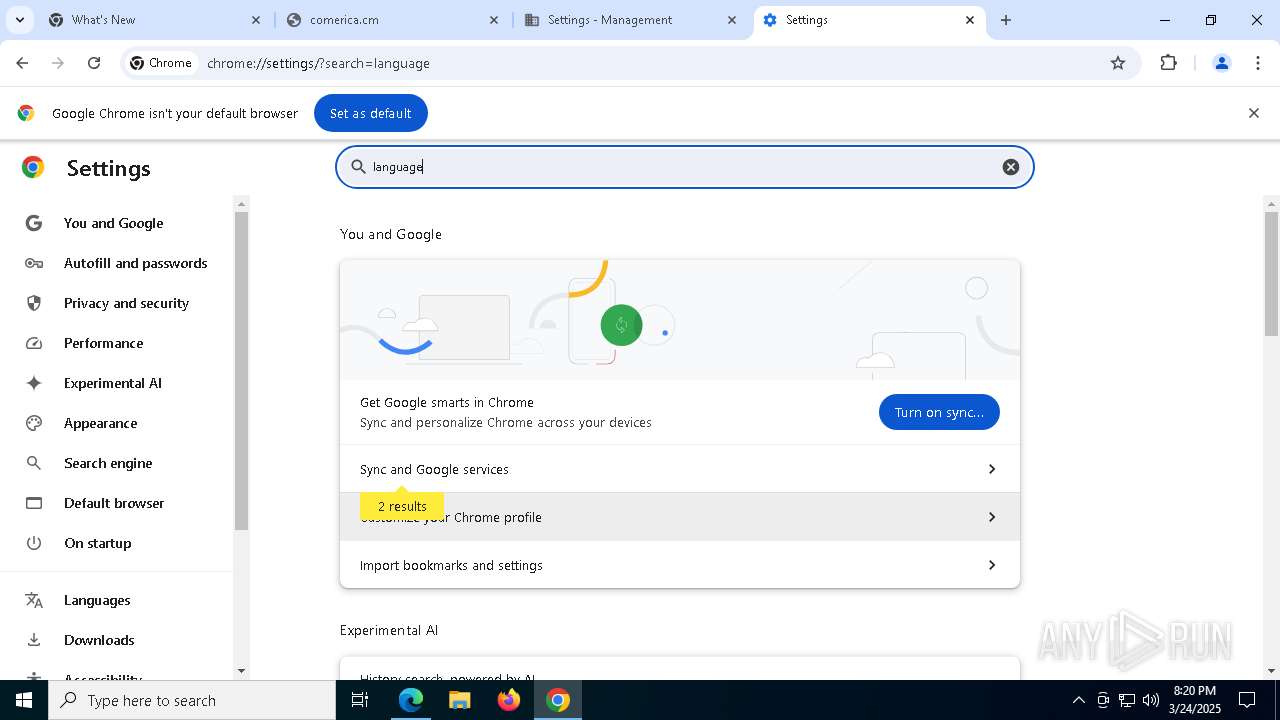Open Performance settings section

tap(104, 343)
